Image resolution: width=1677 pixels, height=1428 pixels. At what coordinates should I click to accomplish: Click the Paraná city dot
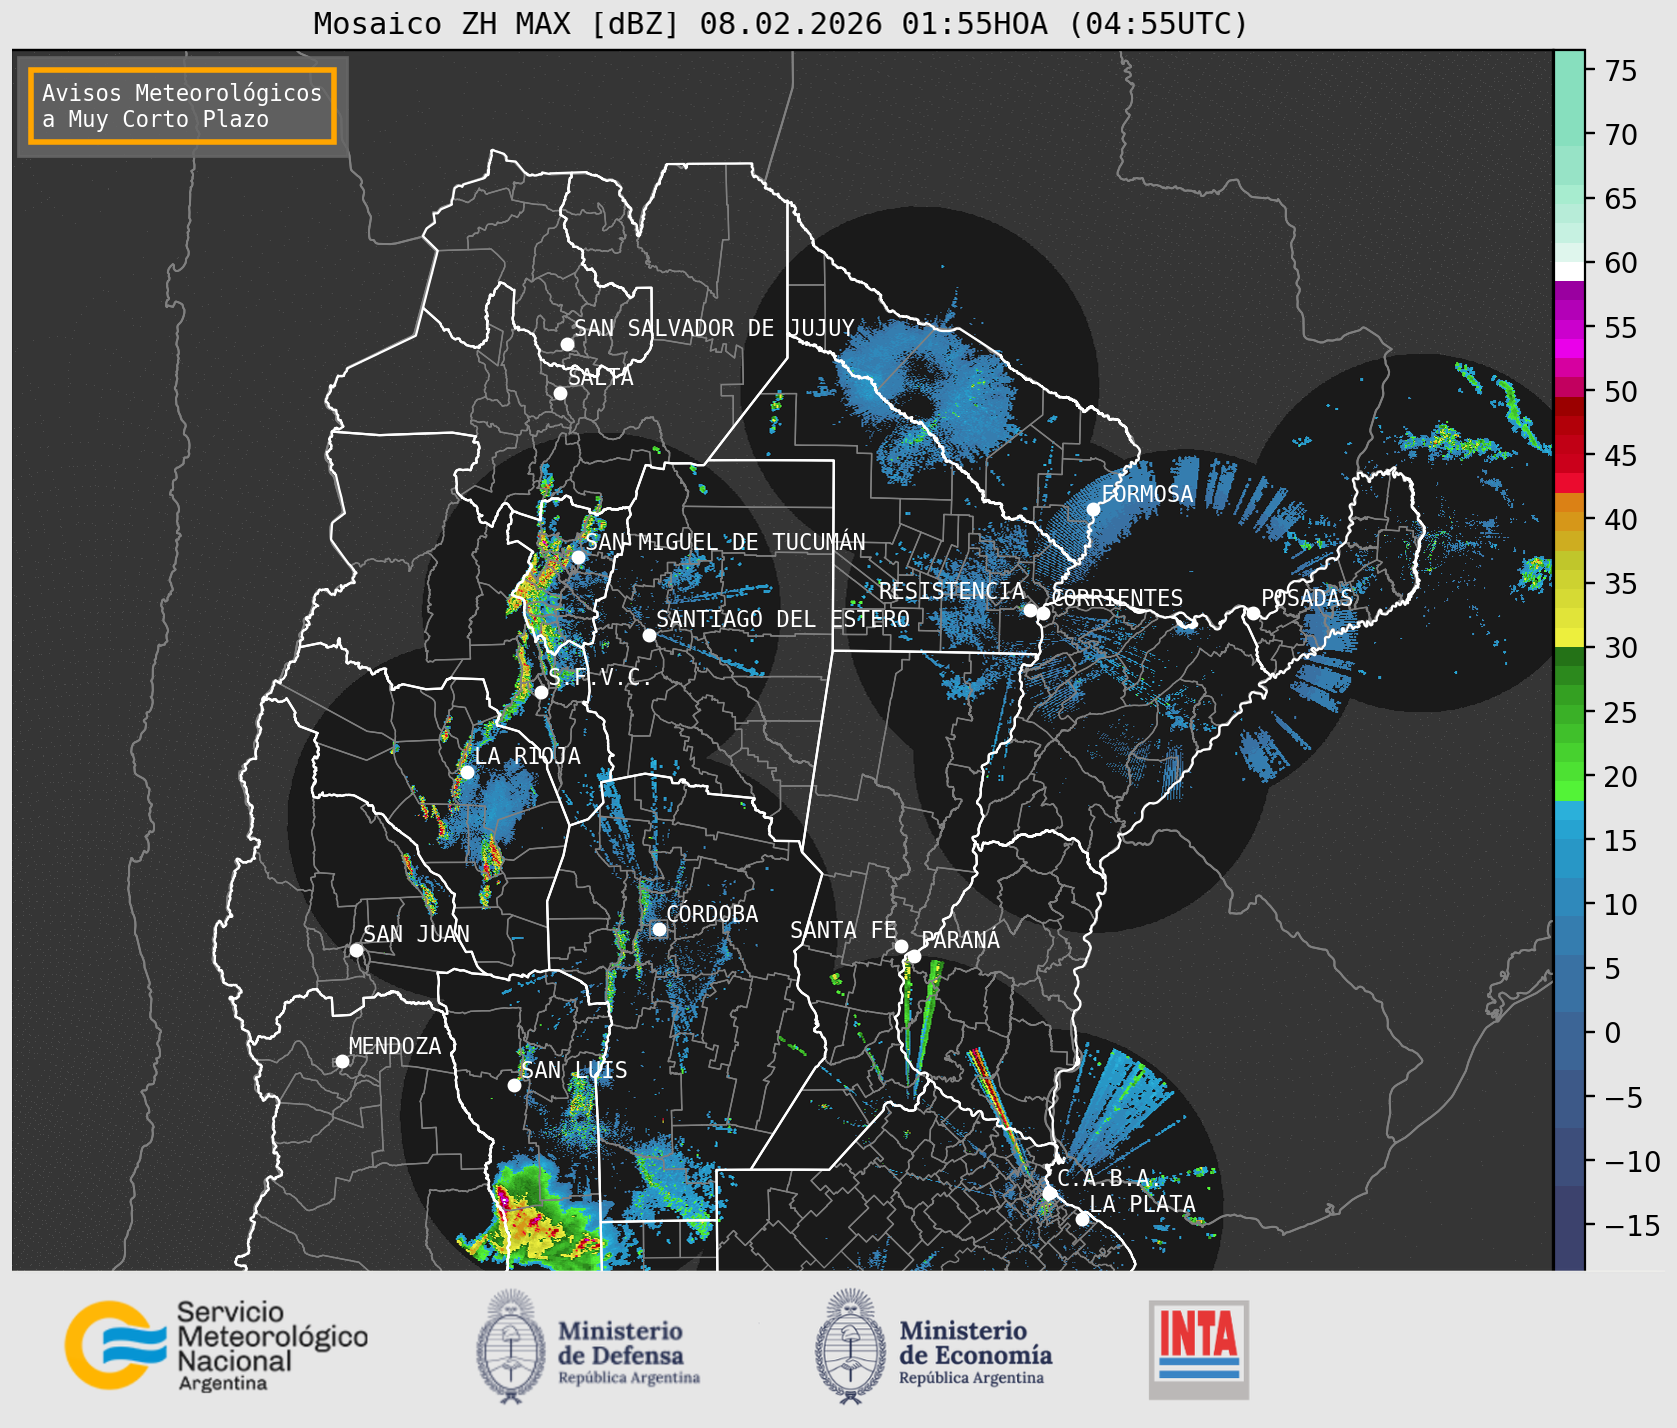[x=914, y=956]
